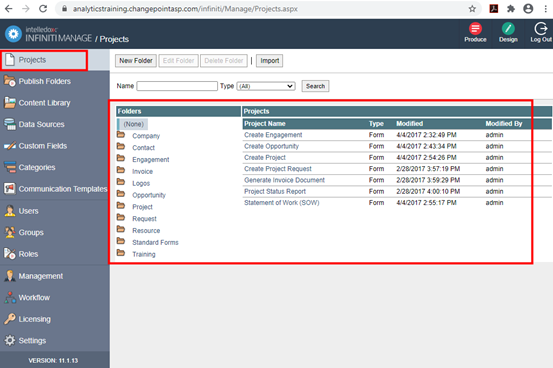553x368 pixels.
Task: Click the Log Out icon
Action: pos(541,29)
